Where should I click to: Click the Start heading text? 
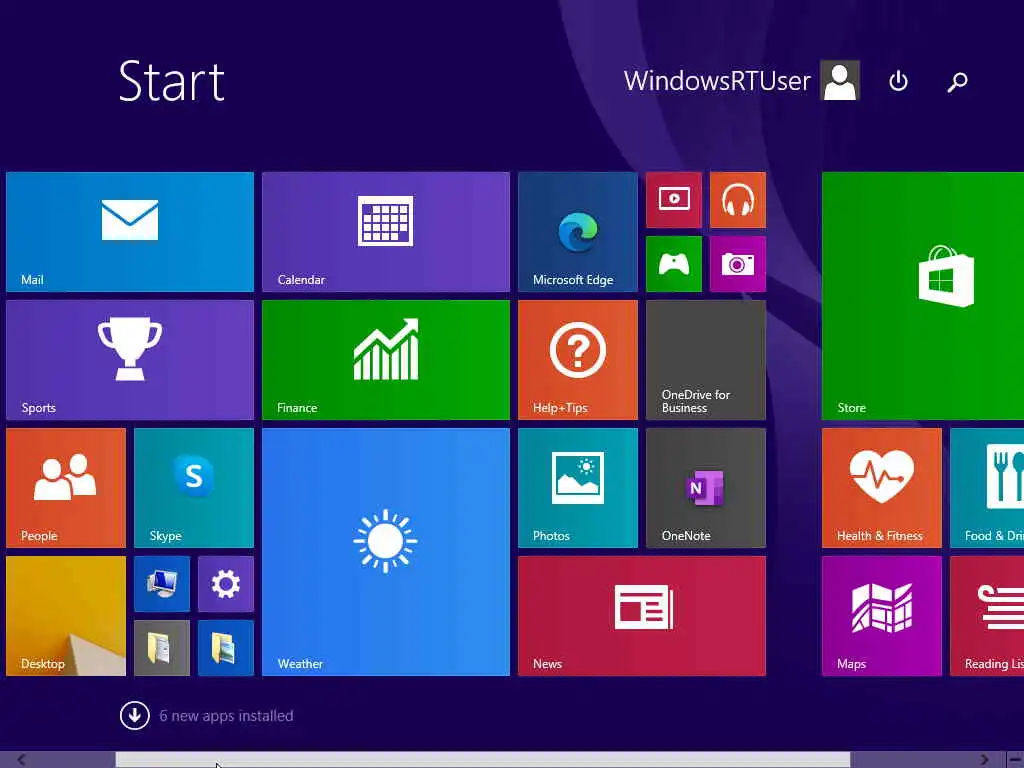click(172, 81)
